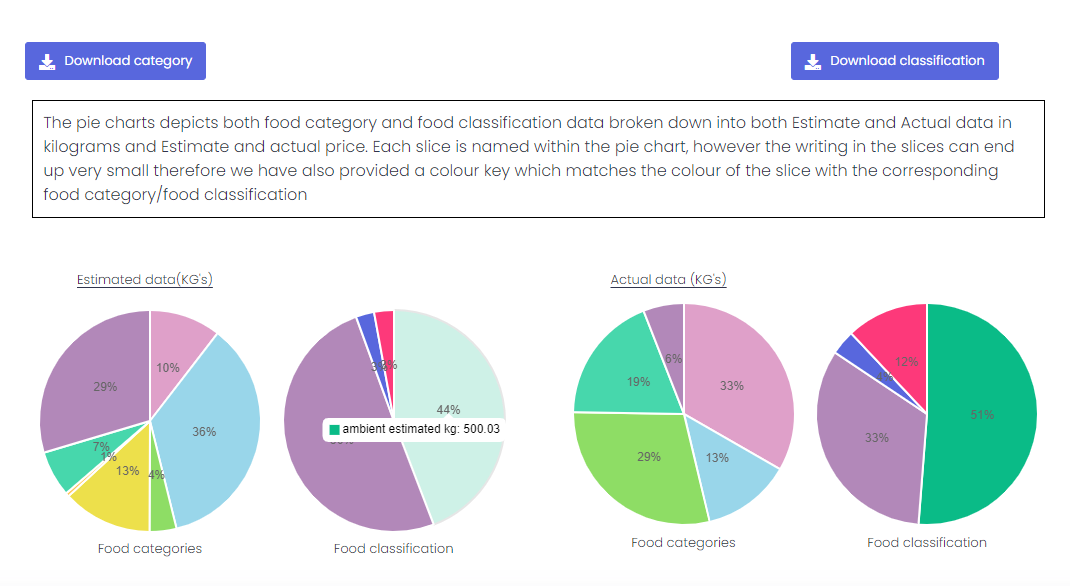
Task: Click the download icon on Download classification
Action: point(813,61)
